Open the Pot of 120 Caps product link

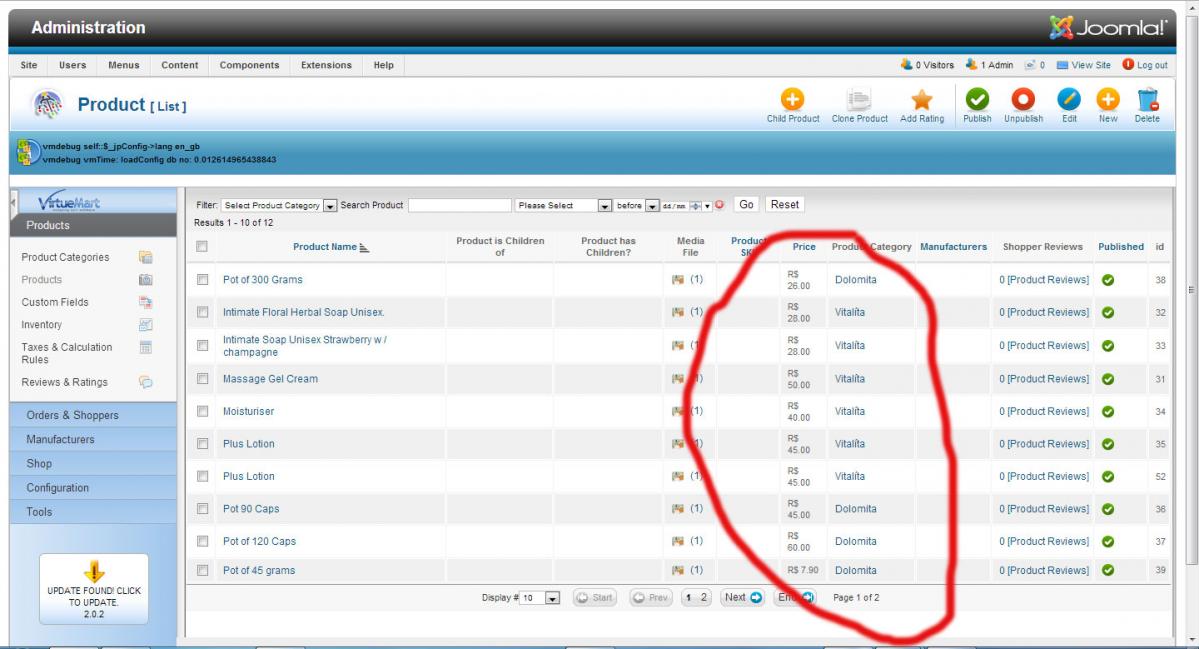point(259,541)
